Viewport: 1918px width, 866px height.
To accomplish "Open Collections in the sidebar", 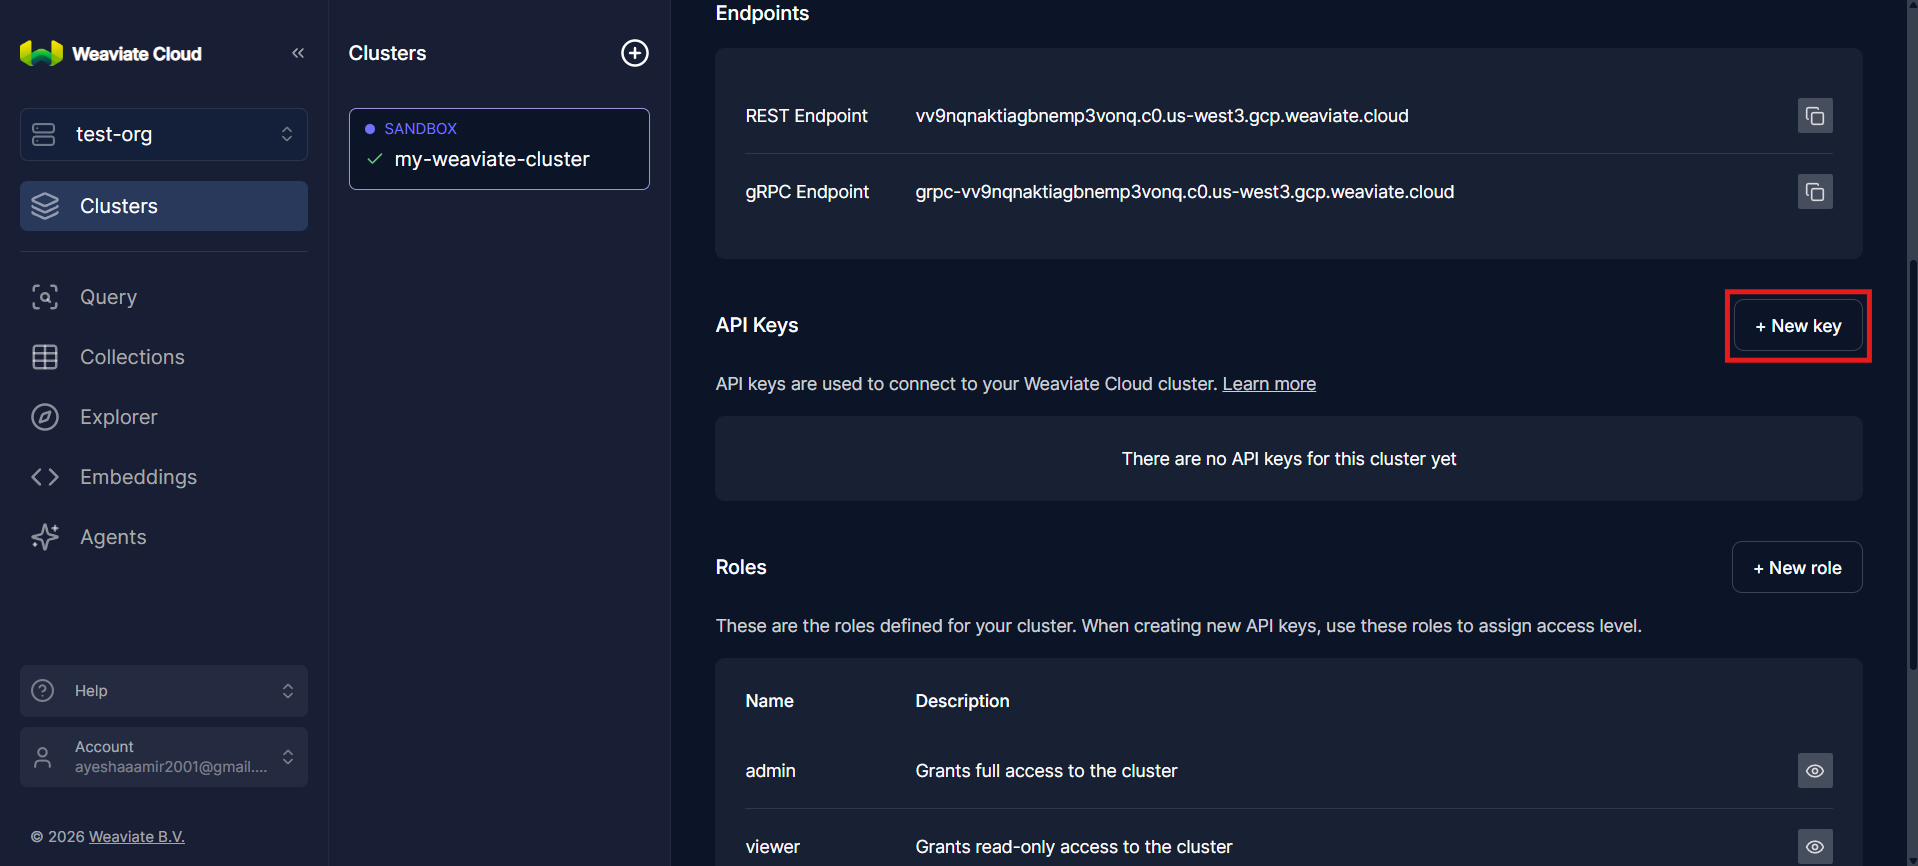I will (x=132, y=357).
